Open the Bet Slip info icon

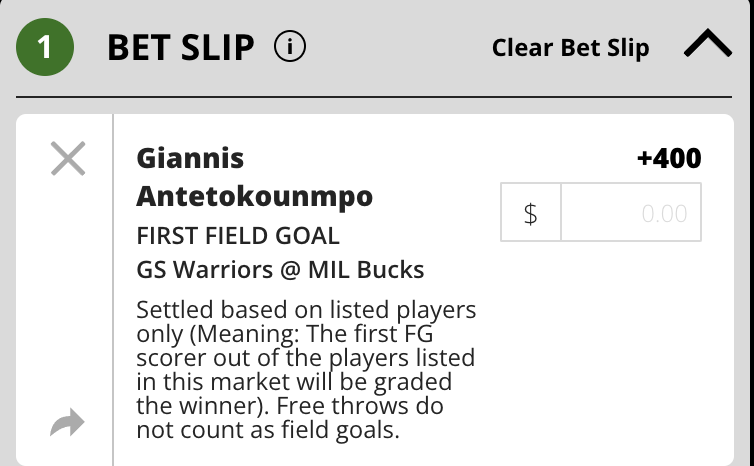point(289,47)
